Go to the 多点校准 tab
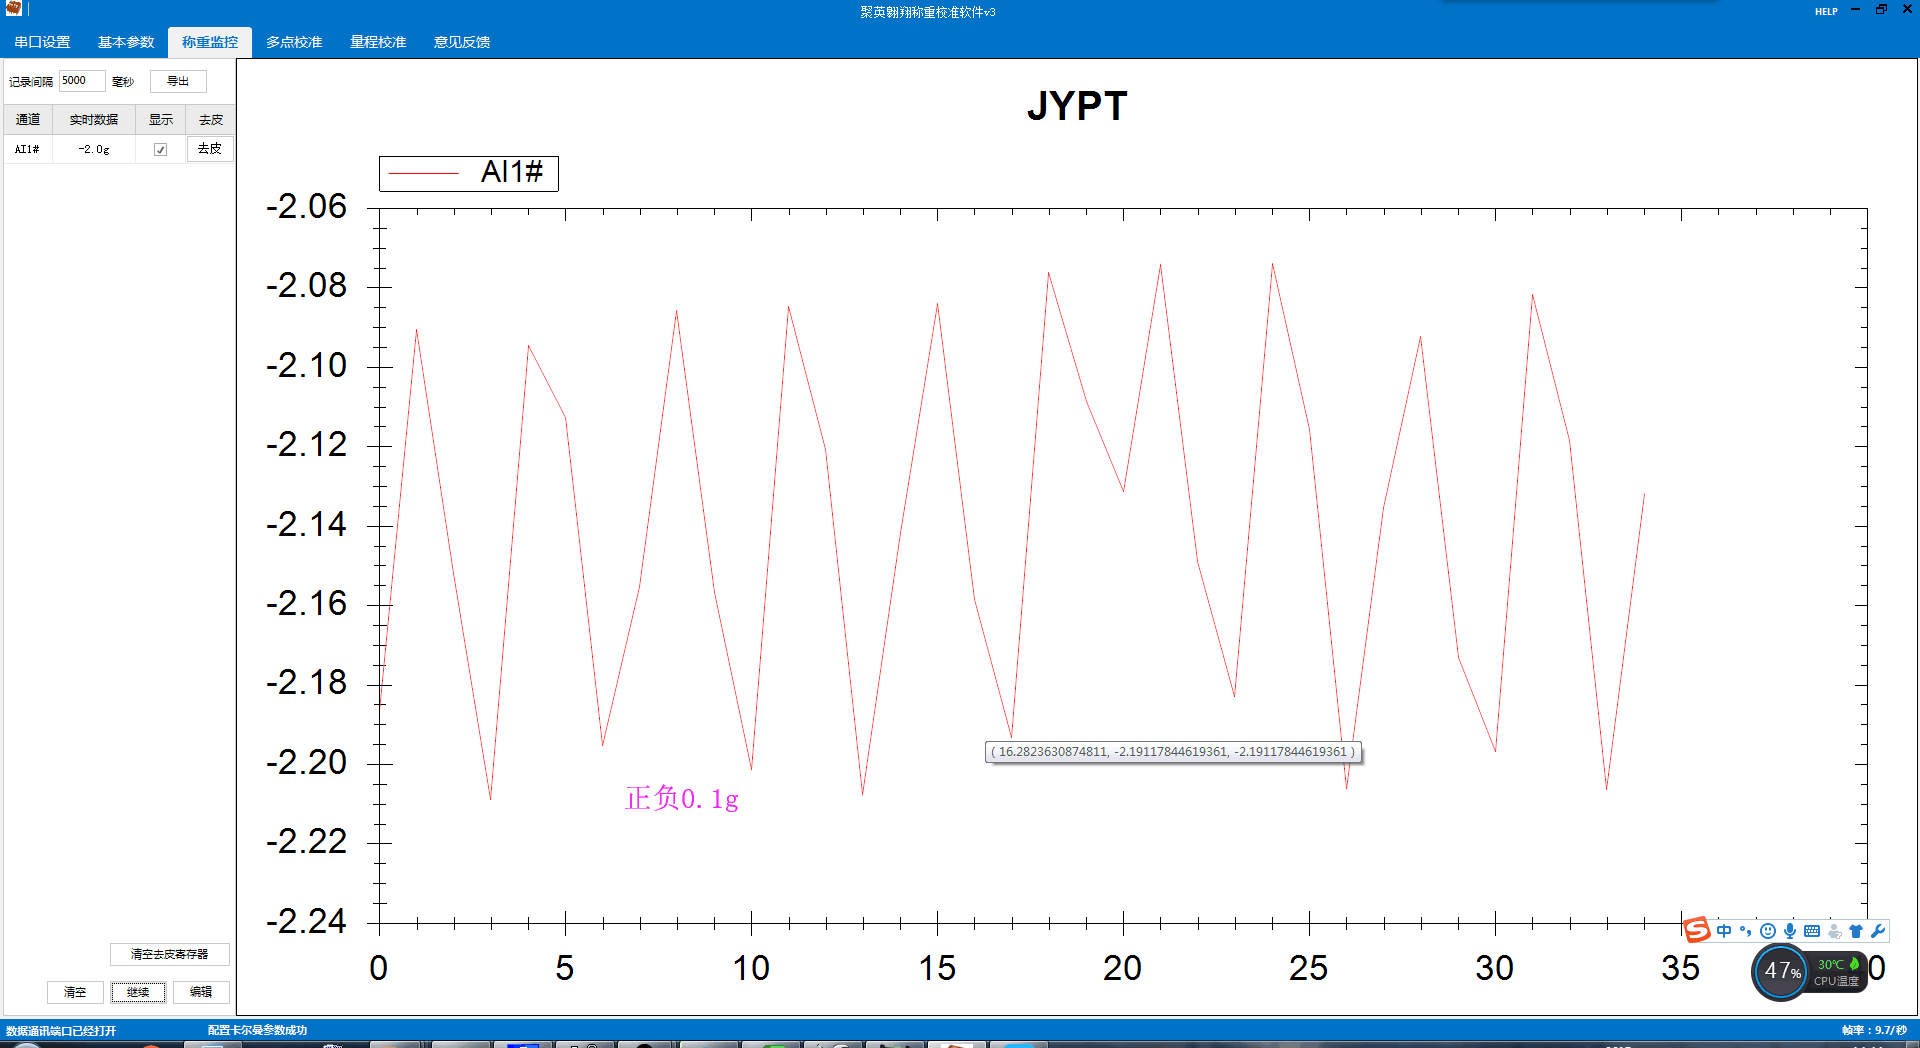 click(294, 42)
